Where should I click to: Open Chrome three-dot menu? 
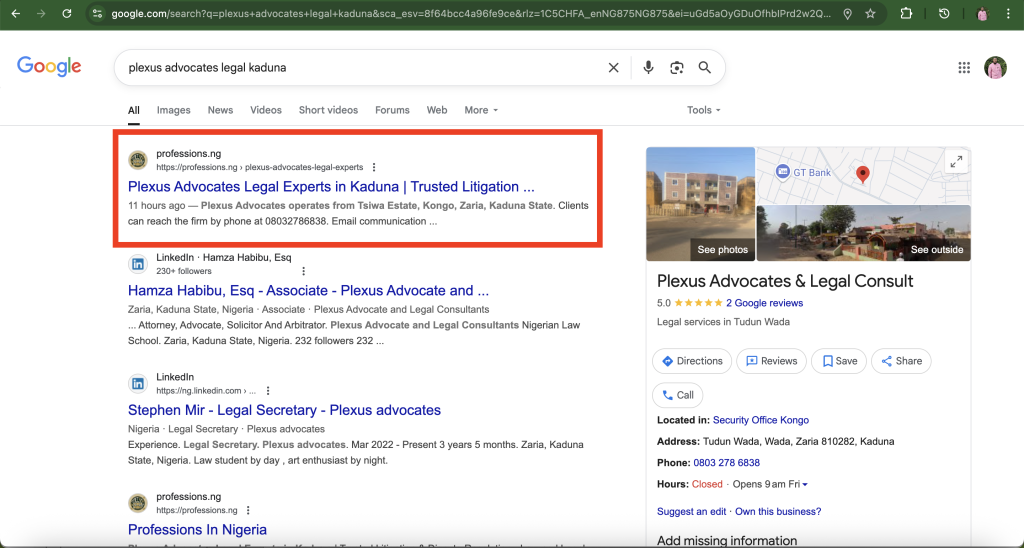click(x=1008, y=14)
